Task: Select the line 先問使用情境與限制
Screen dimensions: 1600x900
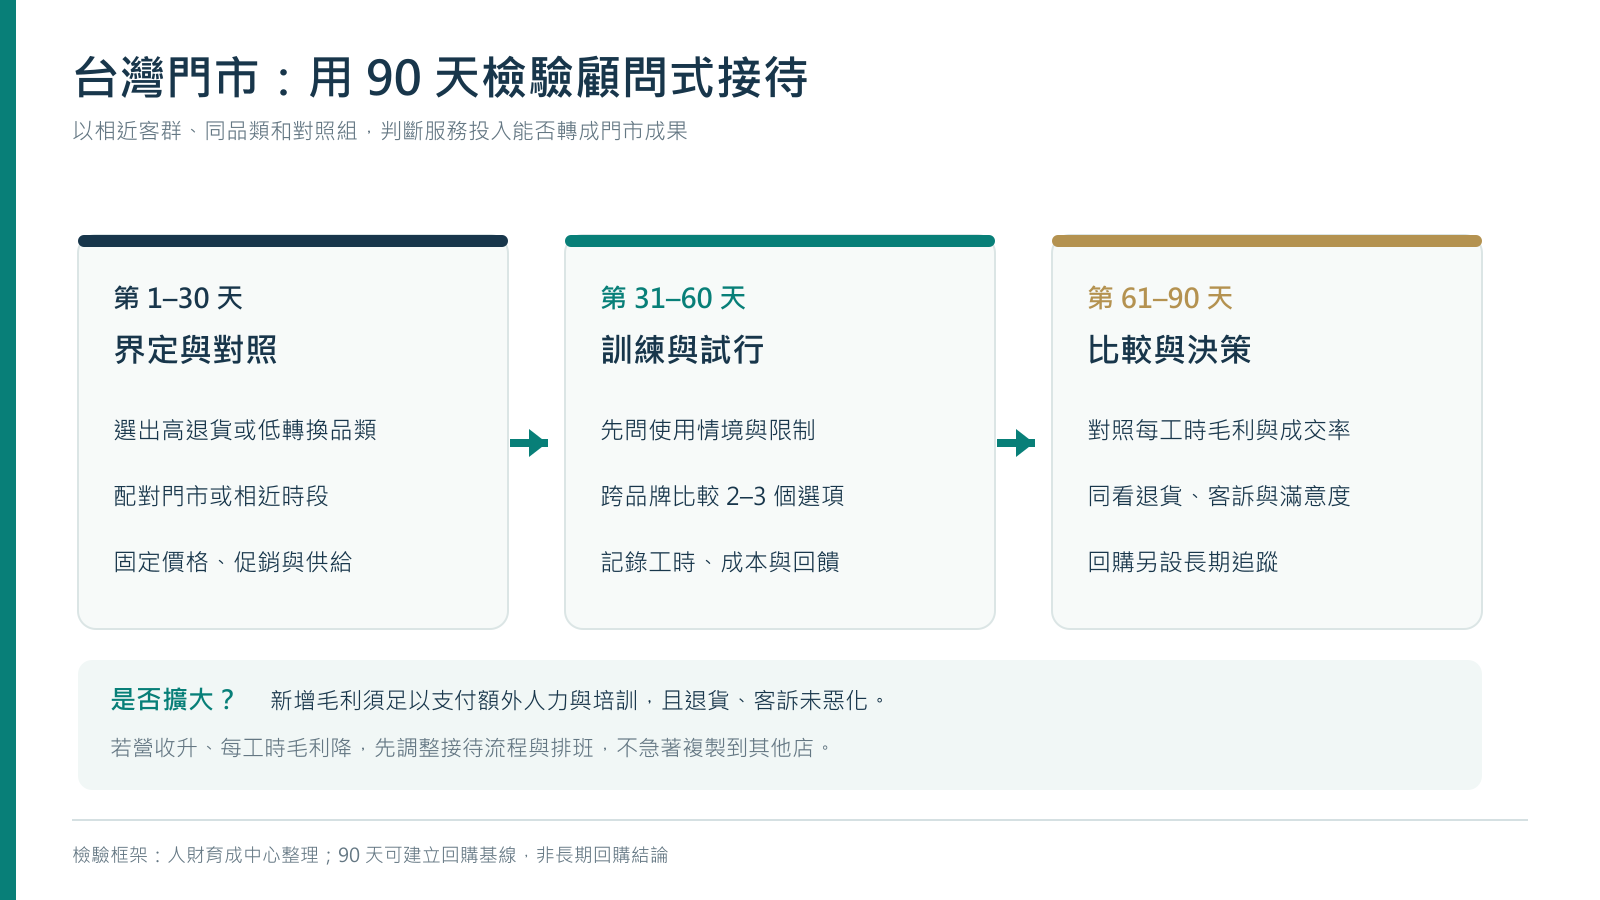Action: [708, 430]
